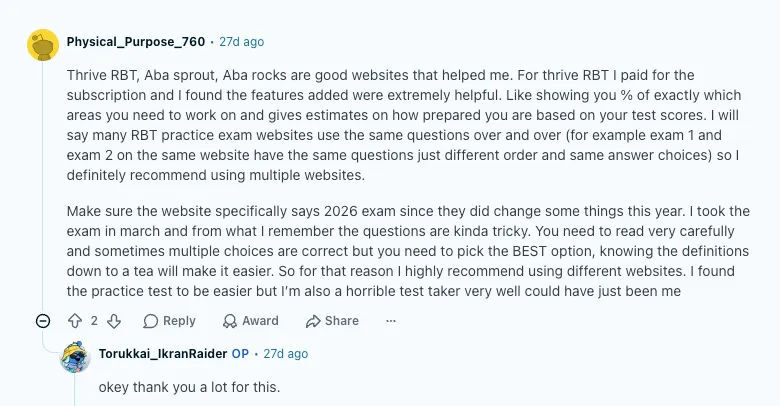Visit Physical_Purpose_760's profile via username
This screenshot has width=780, height=406.
[136, 42]
